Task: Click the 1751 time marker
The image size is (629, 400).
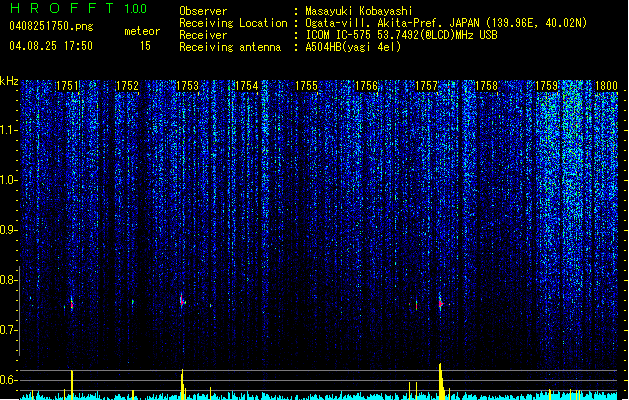Action: coord(67,86)
